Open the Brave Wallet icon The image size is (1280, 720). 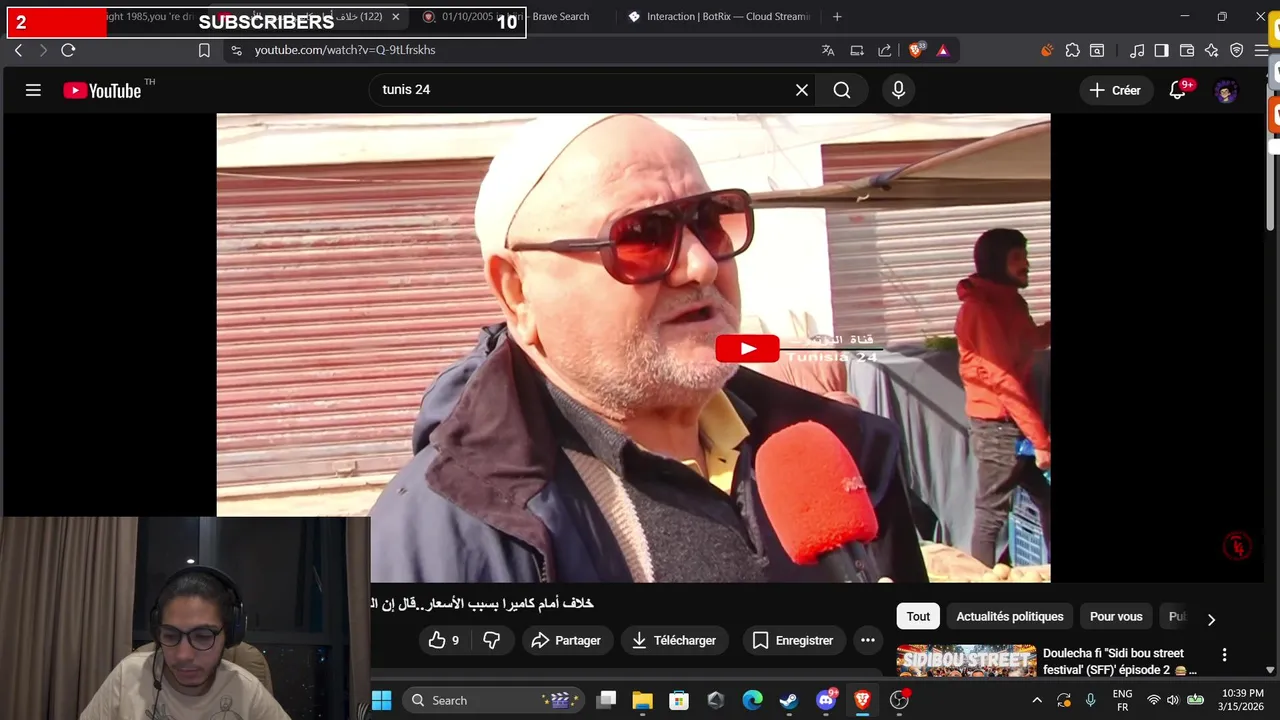(x=1187, y=50)
